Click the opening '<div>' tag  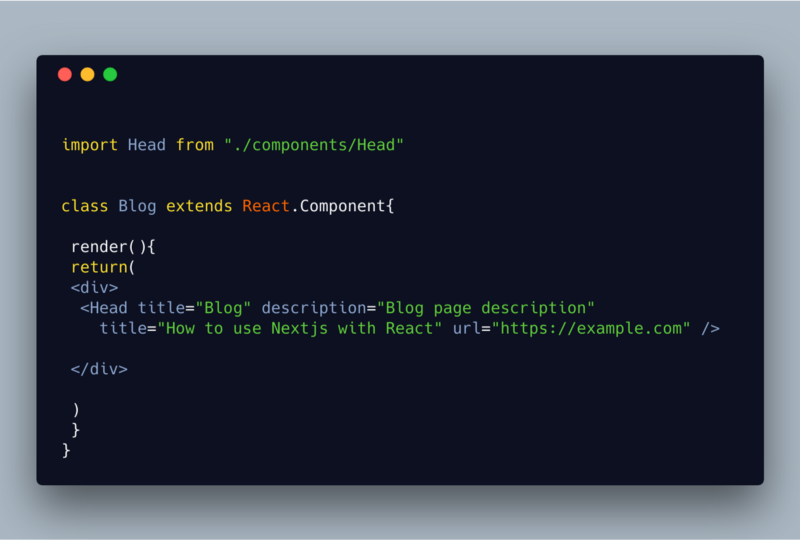click(94, 287)
